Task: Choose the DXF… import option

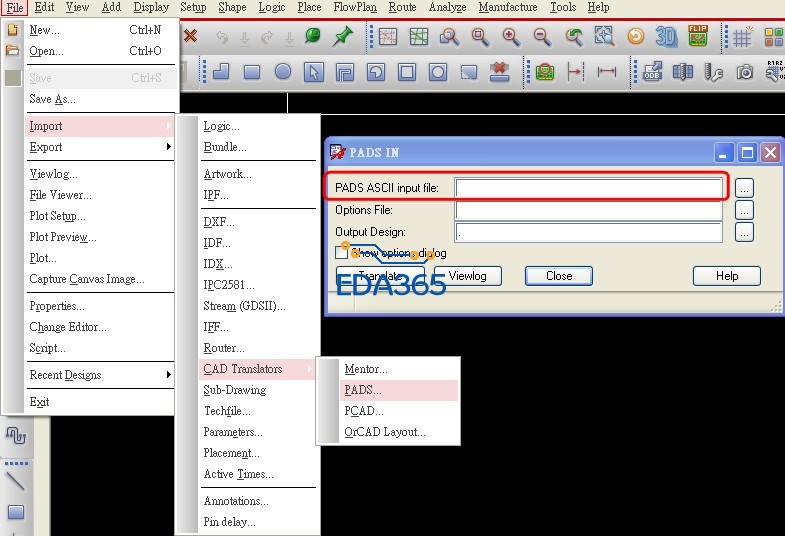Action: point(219,222)
